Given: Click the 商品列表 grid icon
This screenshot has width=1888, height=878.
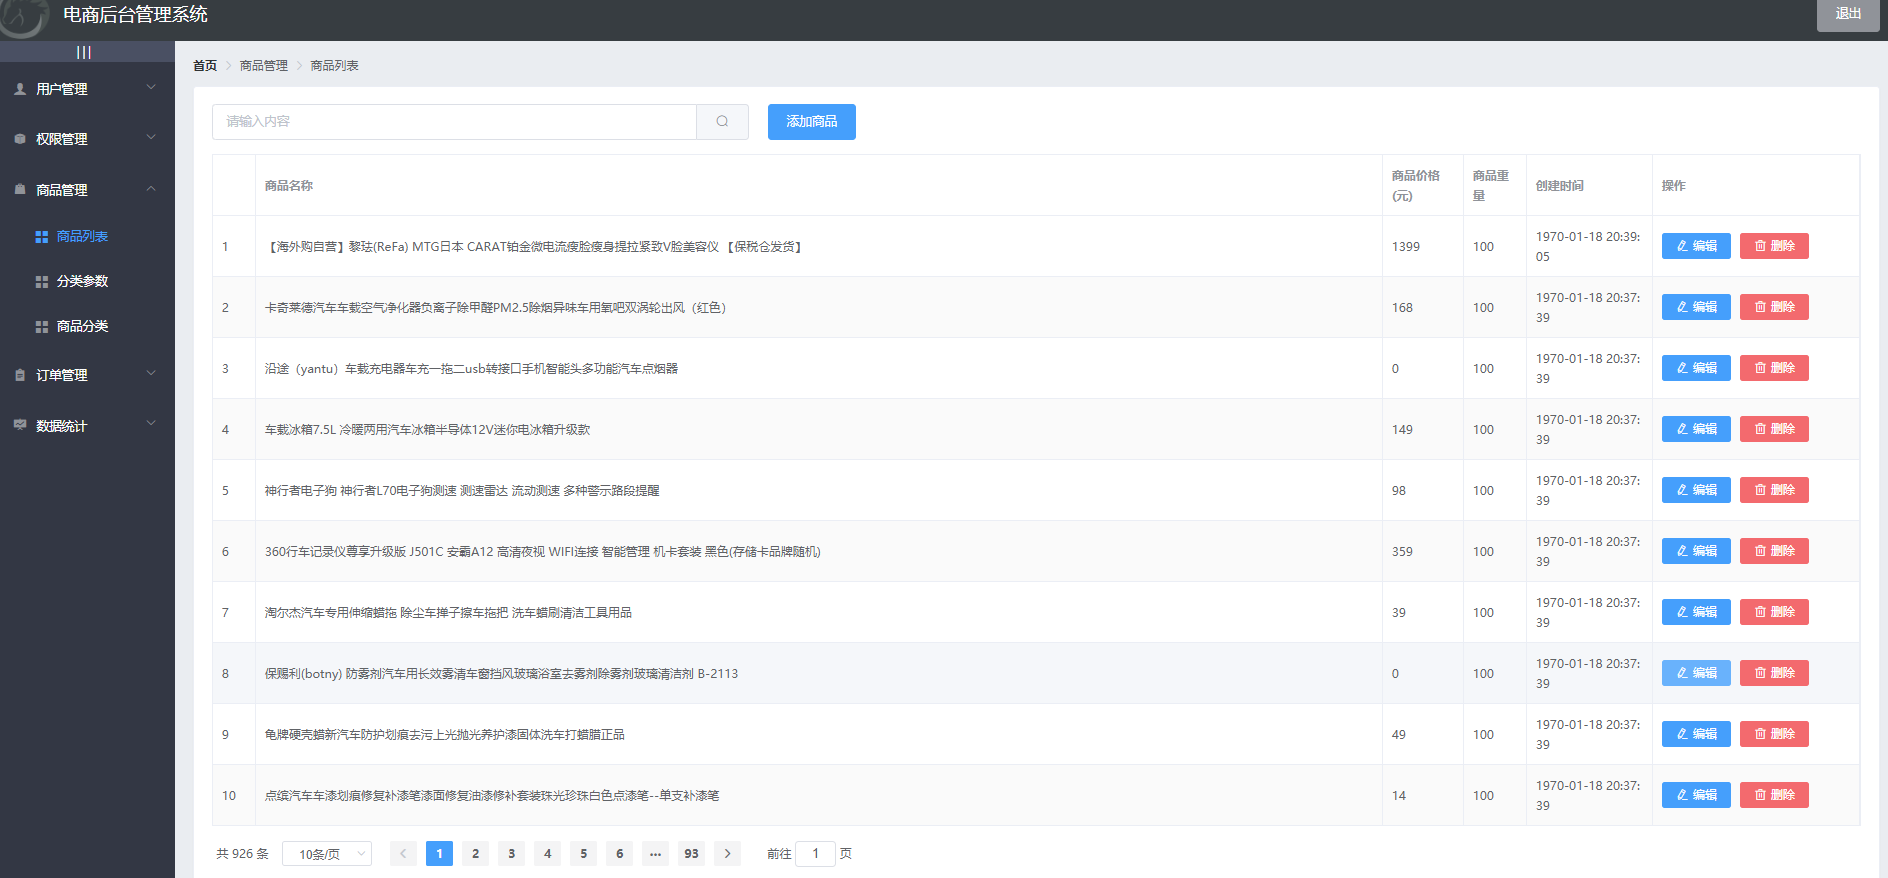Looking at the screenshot, I should [x=42, y=237].
